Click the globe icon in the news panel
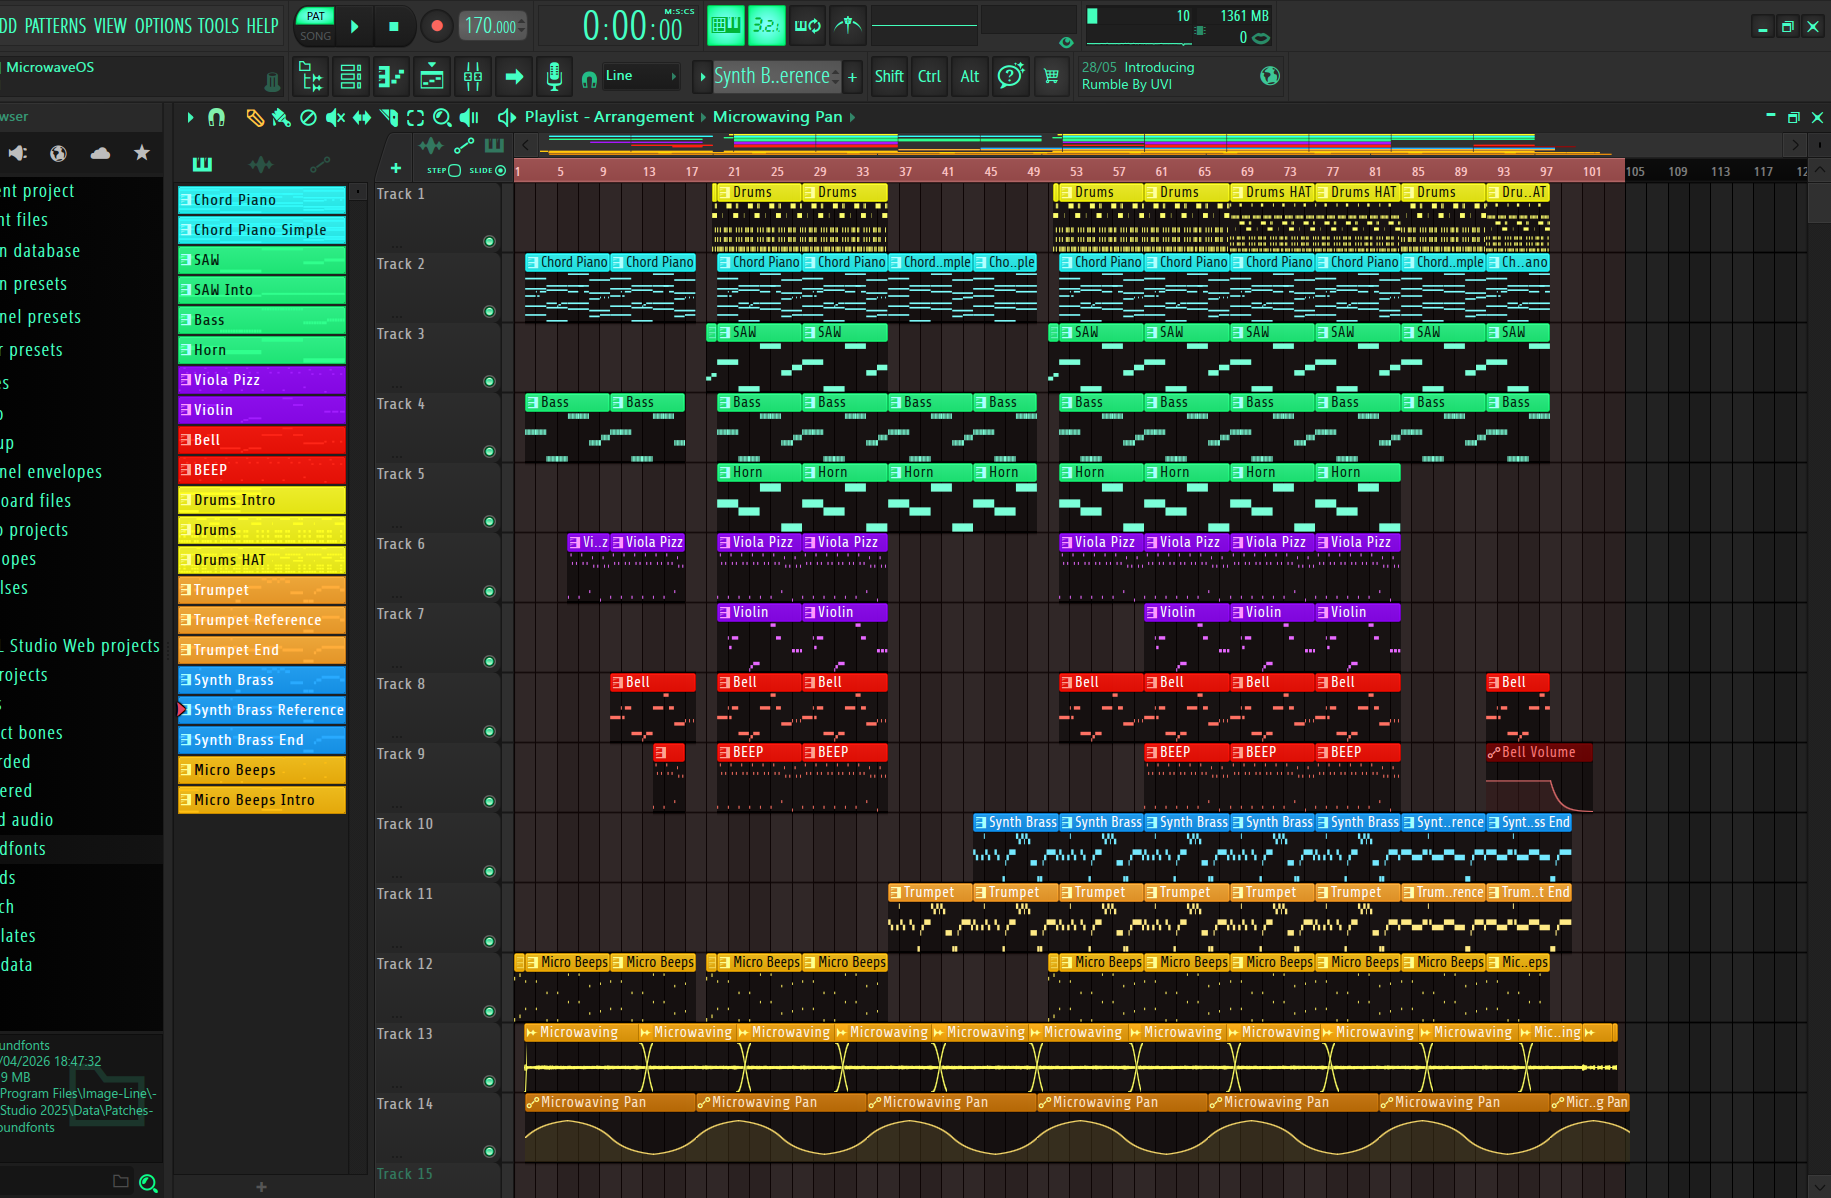The image size is (1831, 1198). point(1270,76)
